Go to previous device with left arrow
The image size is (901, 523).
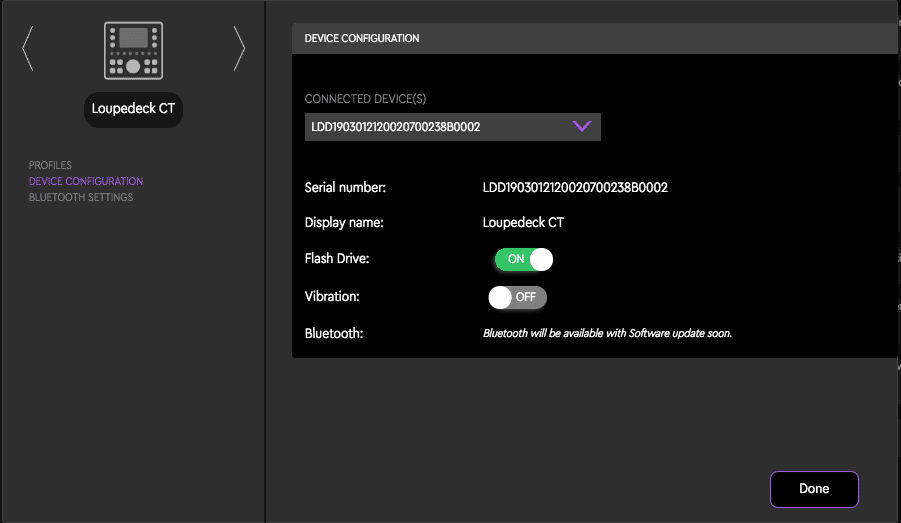[x=28, y=48]
